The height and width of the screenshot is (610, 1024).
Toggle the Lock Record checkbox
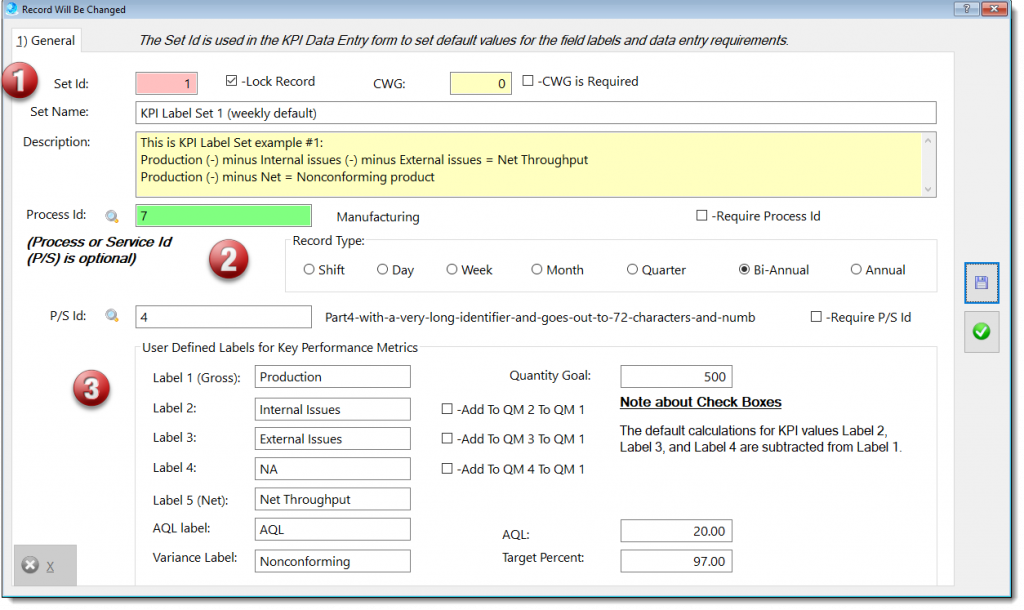coord(231,81)
